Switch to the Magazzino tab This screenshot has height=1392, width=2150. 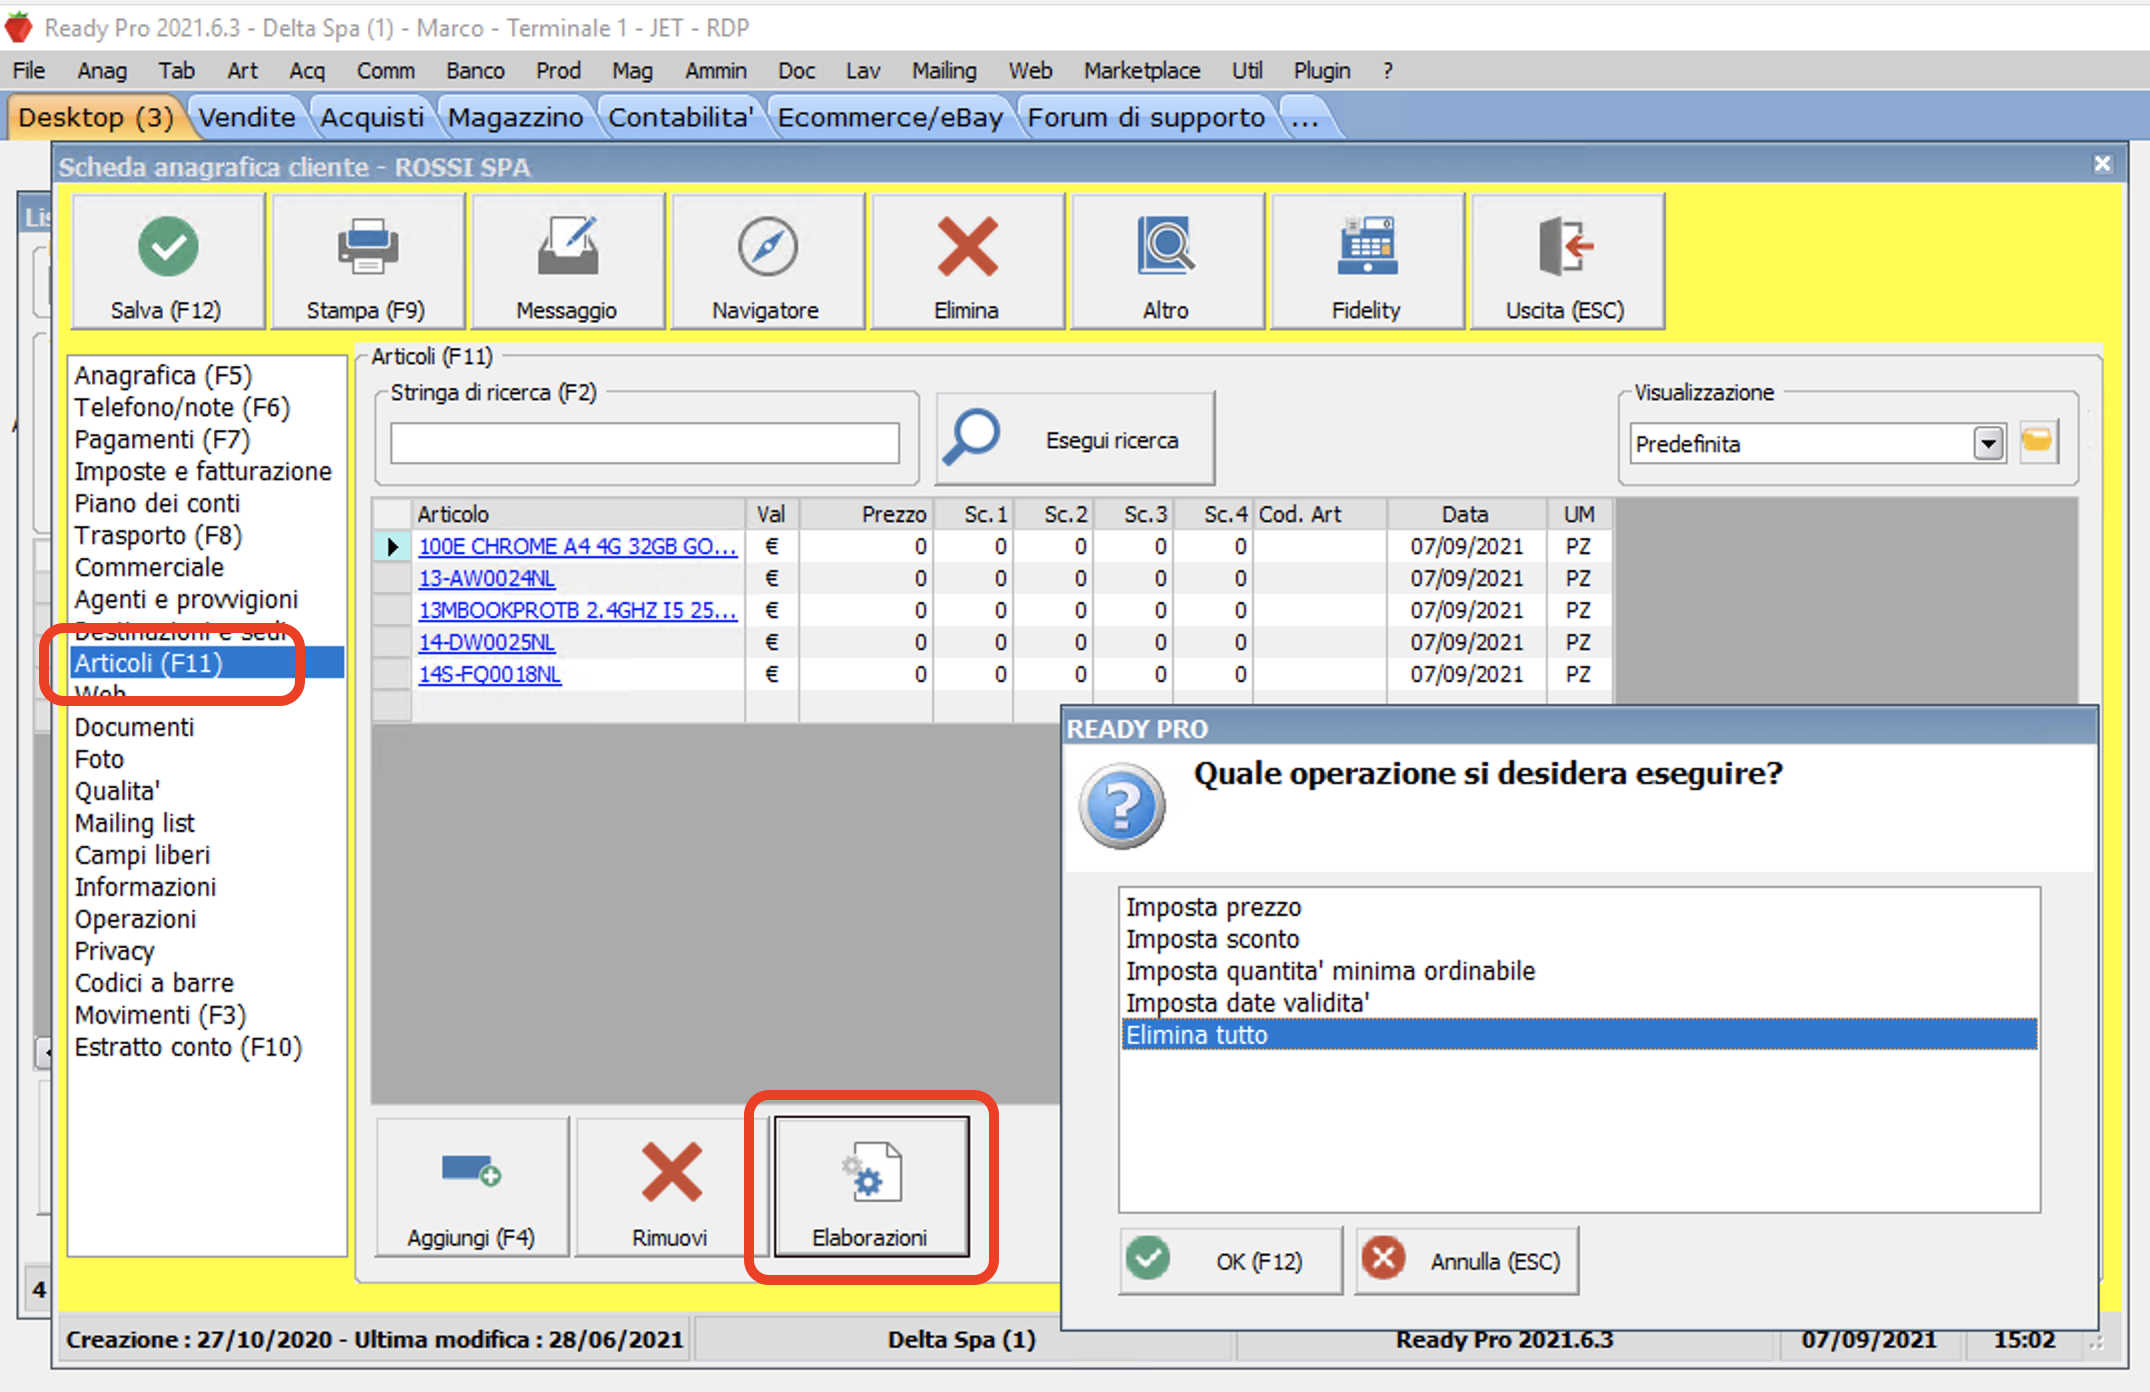(x=515, y=118)
